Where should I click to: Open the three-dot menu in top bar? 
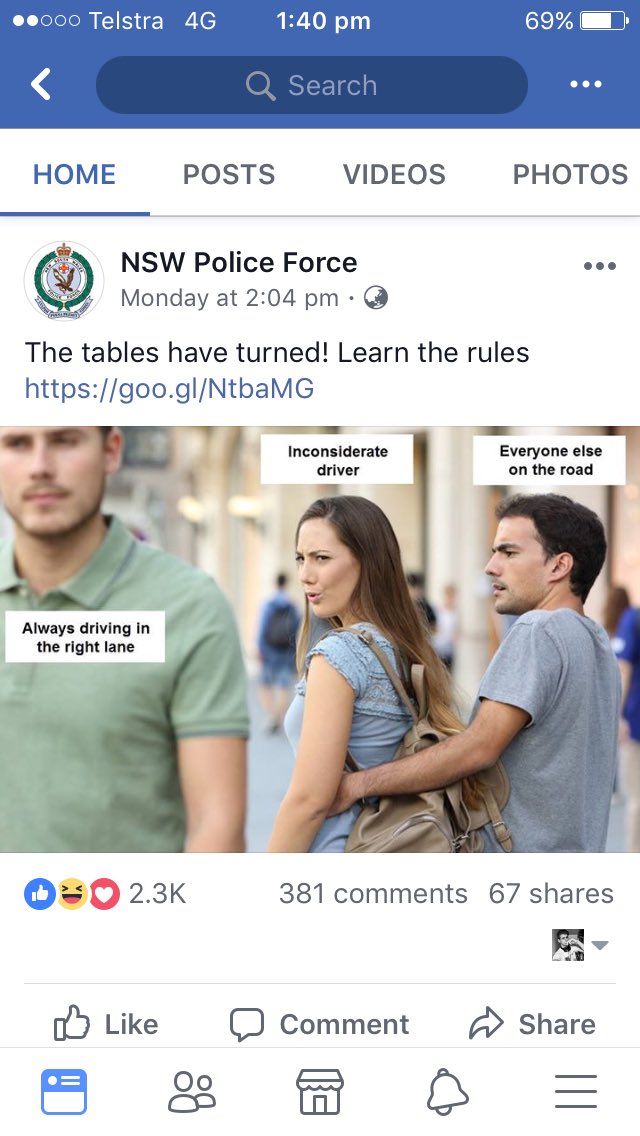pyautogui.click(x=586, y=84)
